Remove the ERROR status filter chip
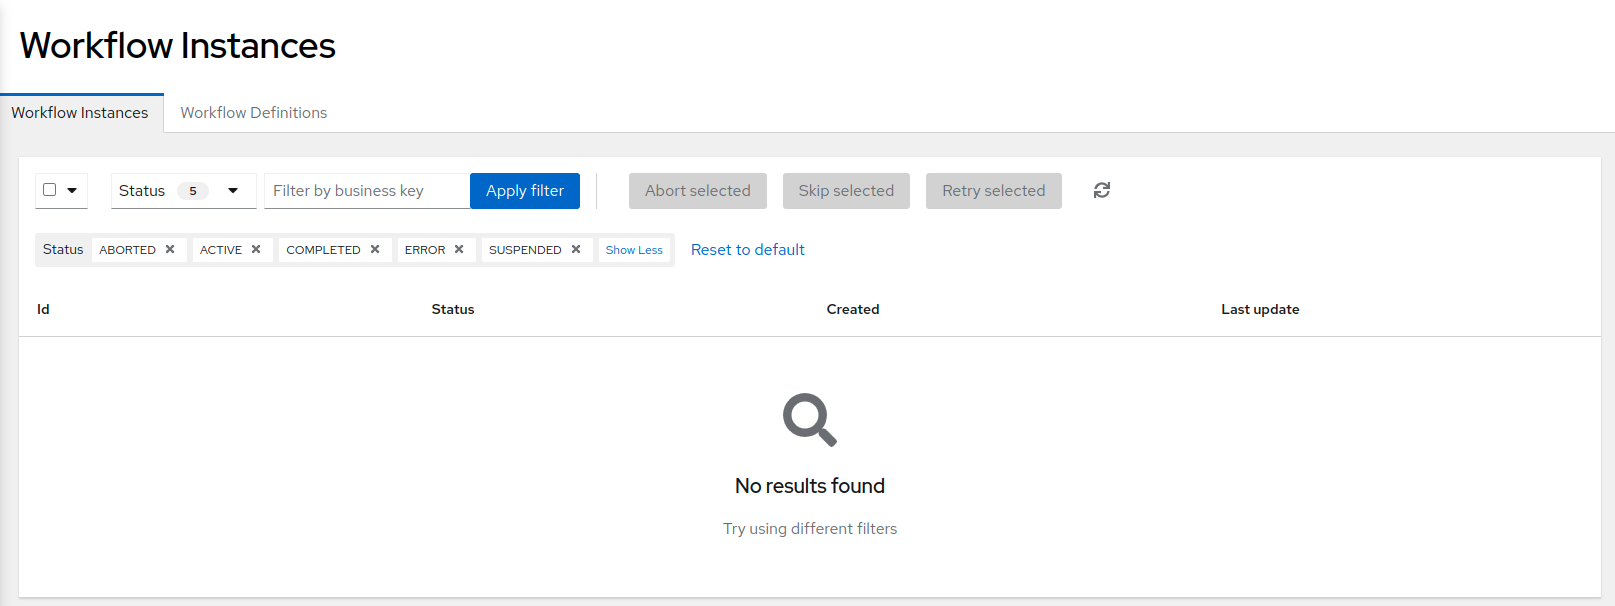This screenshot has height=606, width=1615. [x=459, y=250]
